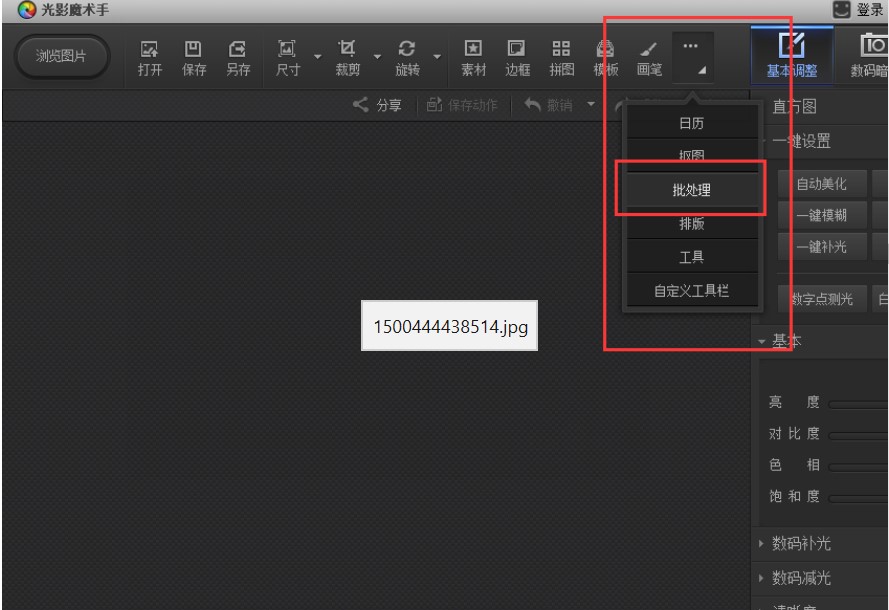This screenshot has height=610, width=889.
Task: Expand the 数码补光 section
Action: 761,543
